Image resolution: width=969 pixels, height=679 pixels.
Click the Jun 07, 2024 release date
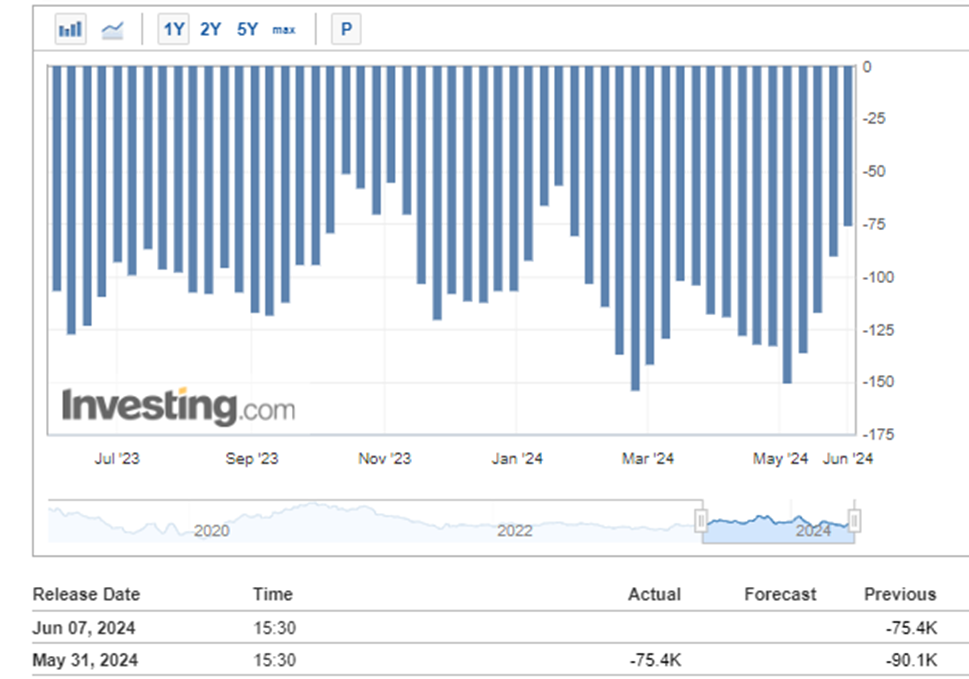(x=83, y=628)
